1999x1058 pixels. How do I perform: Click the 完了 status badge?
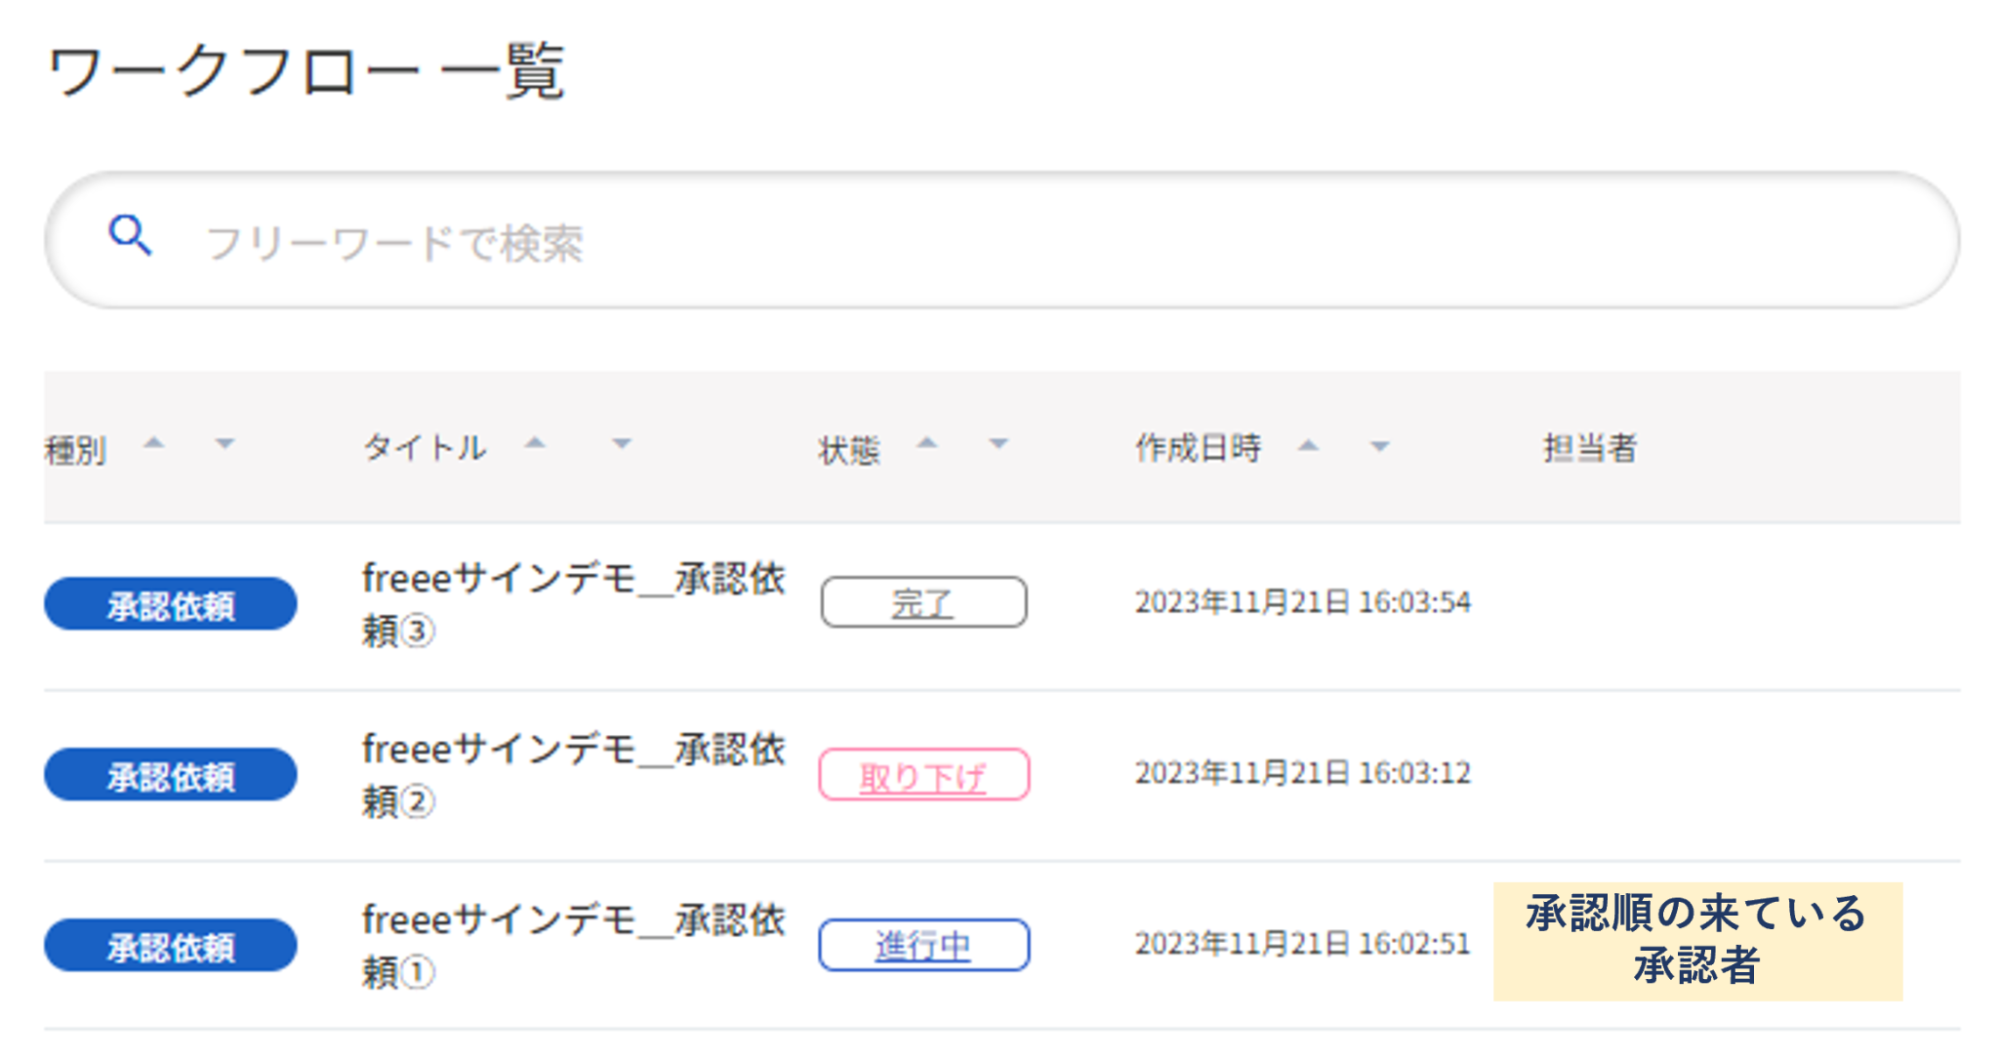point(922,602)
